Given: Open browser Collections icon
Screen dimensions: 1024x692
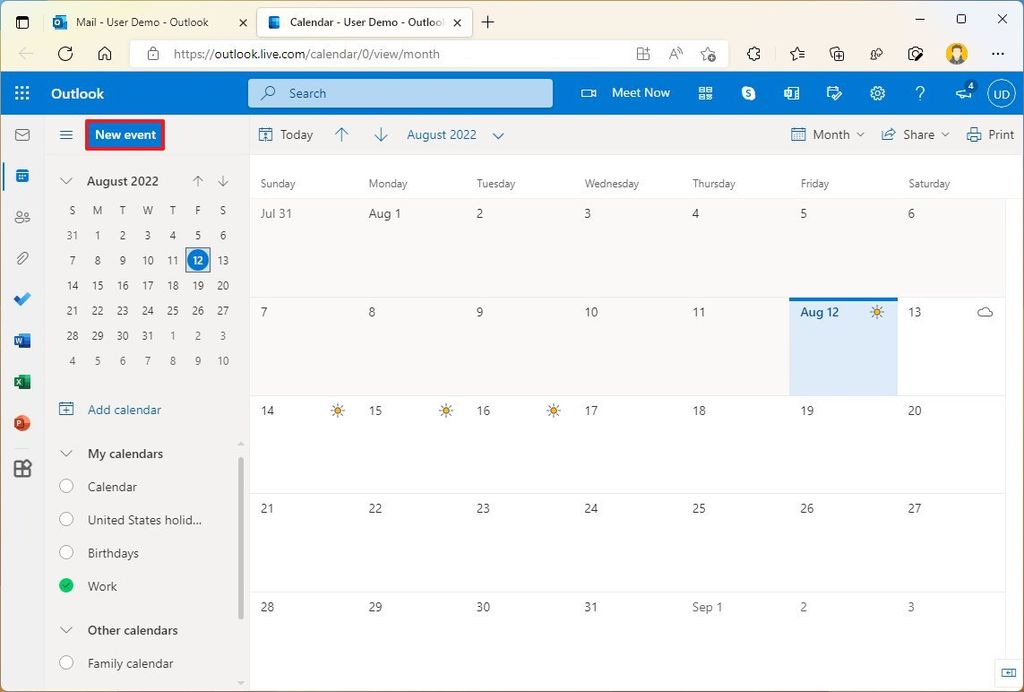Looking at the screenshot, I should pos(837,54).
